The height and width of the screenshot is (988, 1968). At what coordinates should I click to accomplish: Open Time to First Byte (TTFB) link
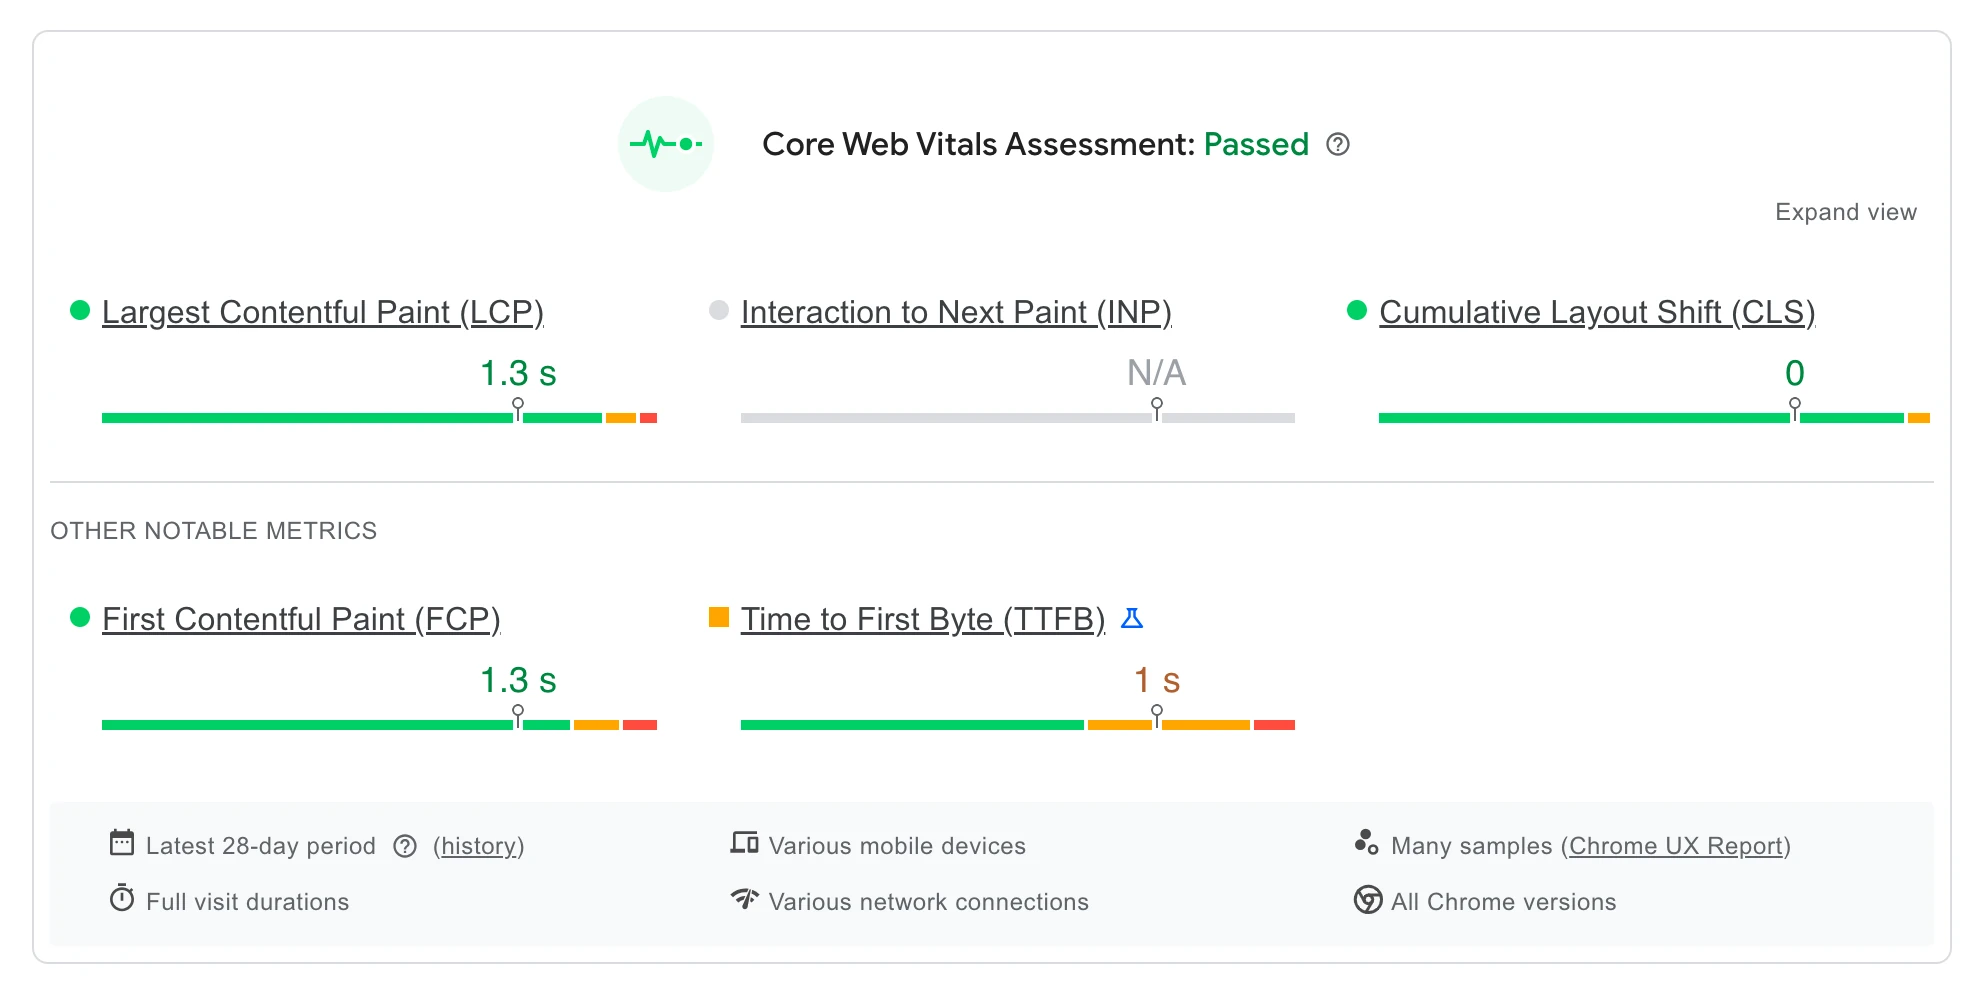[x=923, y=619]
